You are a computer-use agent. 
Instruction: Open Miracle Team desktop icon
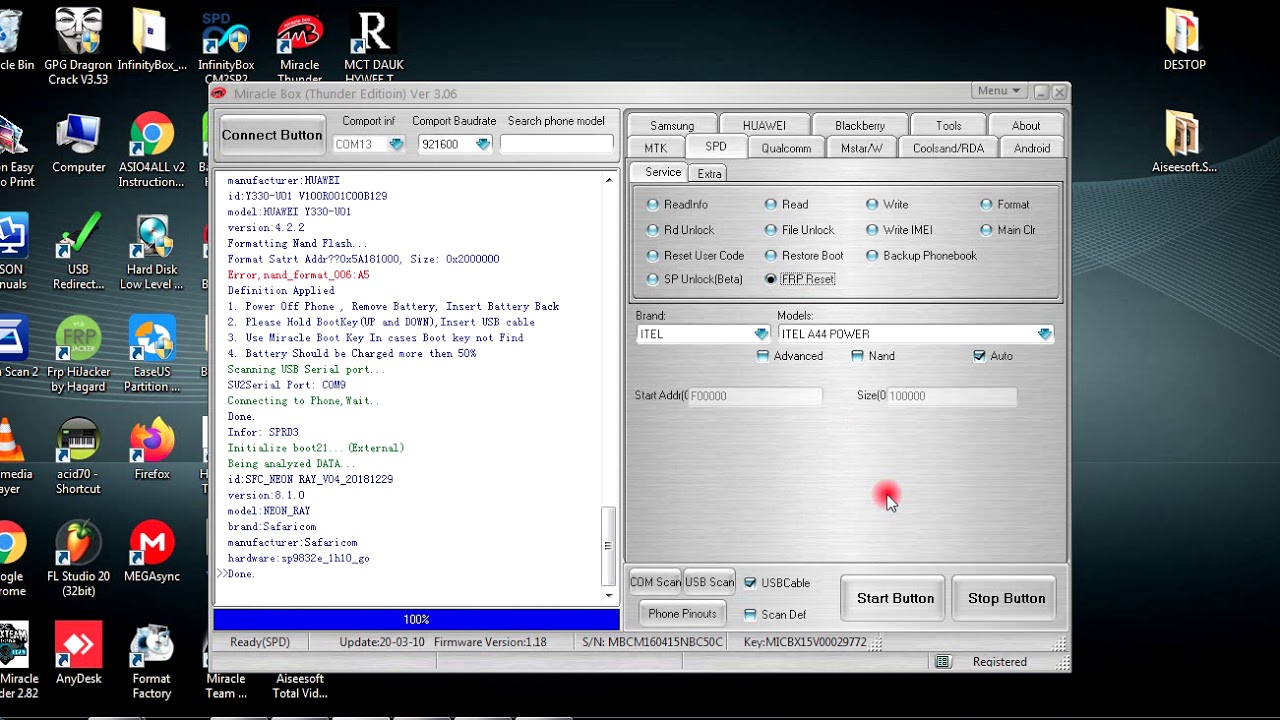[x=226, y=685]
